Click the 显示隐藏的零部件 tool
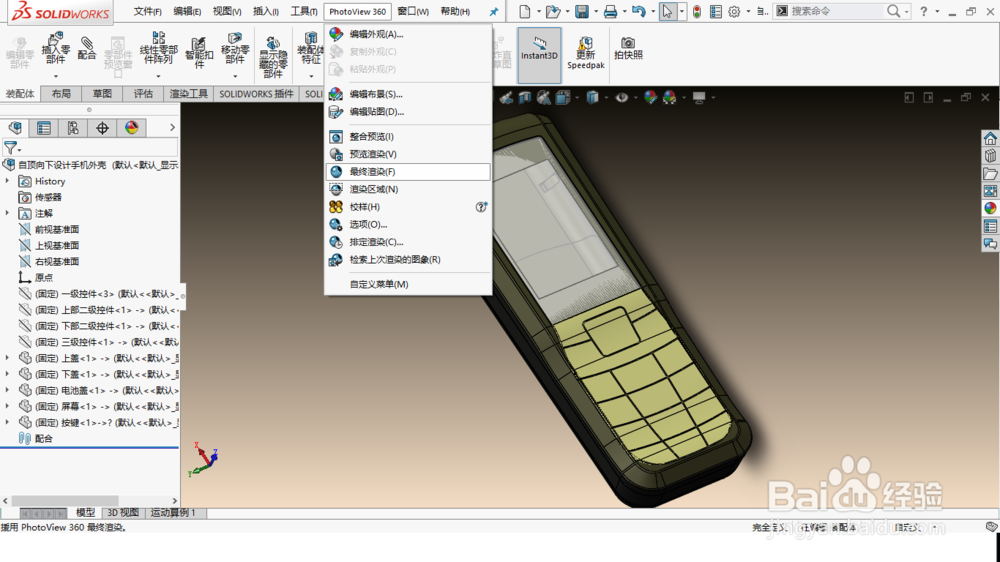Screen dimensions: 1000x562 click(x=273, y=57)
